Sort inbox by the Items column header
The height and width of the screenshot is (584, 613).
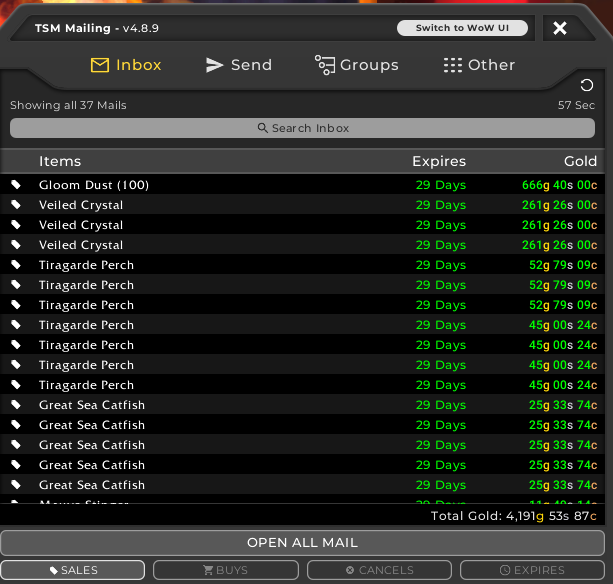tap(60, 161)
